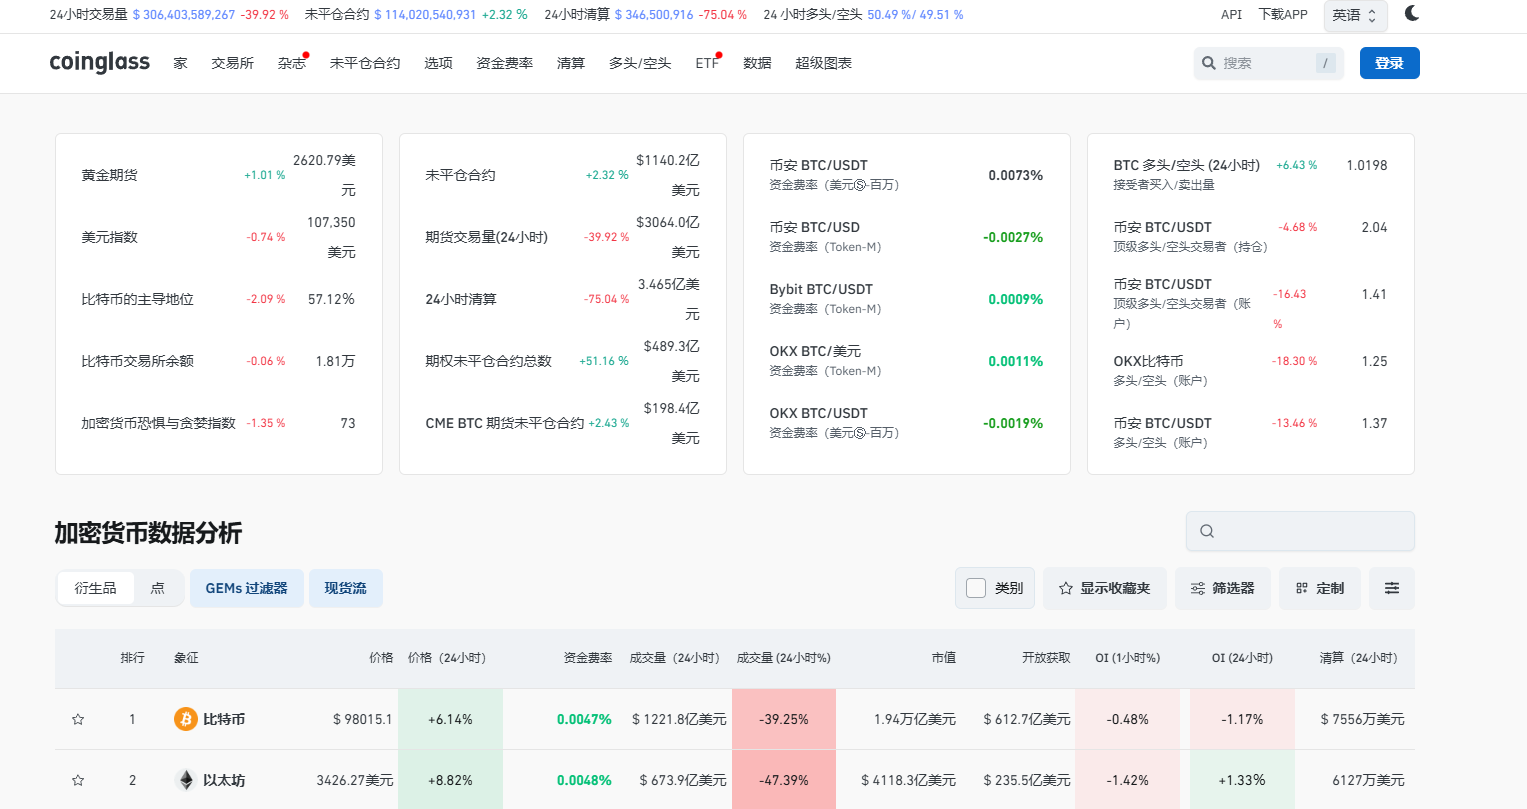
Task: Toggle dark mode moon icon
Action: [x=1412, y=13]
